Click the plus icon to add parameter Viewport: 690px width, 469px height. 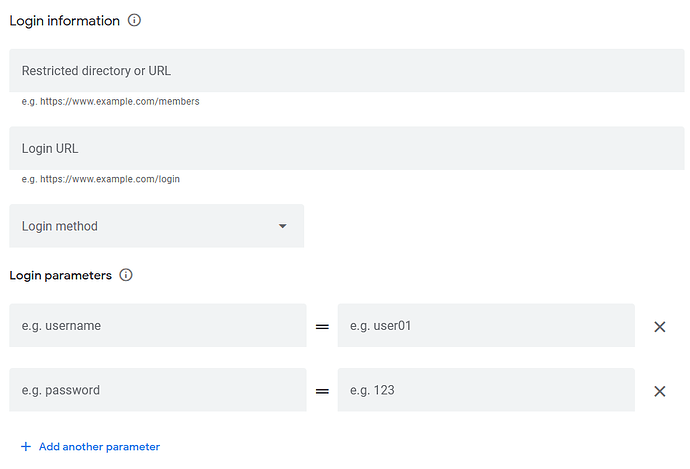point(26,447)
